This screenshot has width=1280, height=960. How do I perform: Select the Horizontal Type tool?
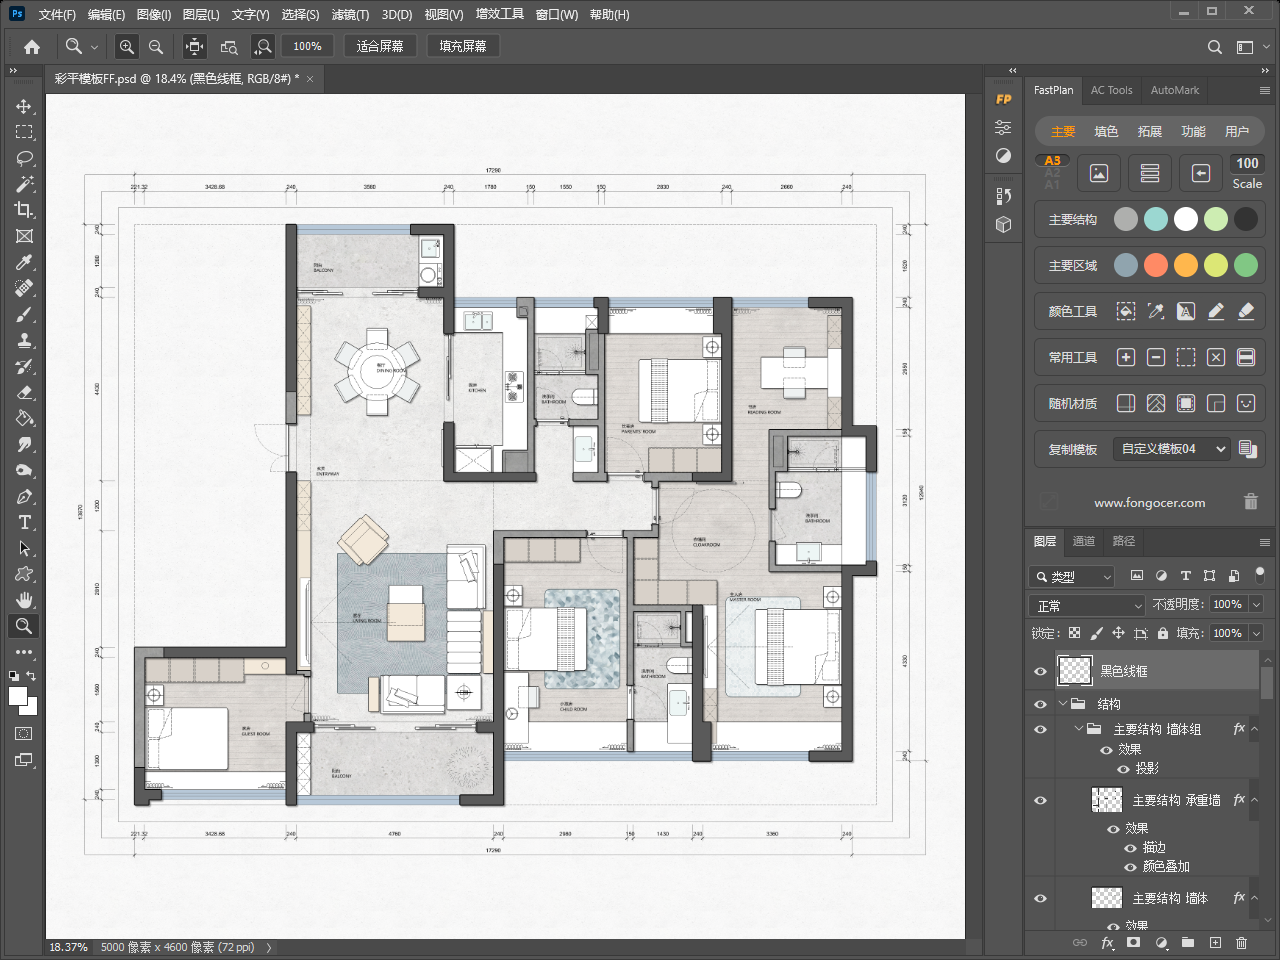[24, 522]
